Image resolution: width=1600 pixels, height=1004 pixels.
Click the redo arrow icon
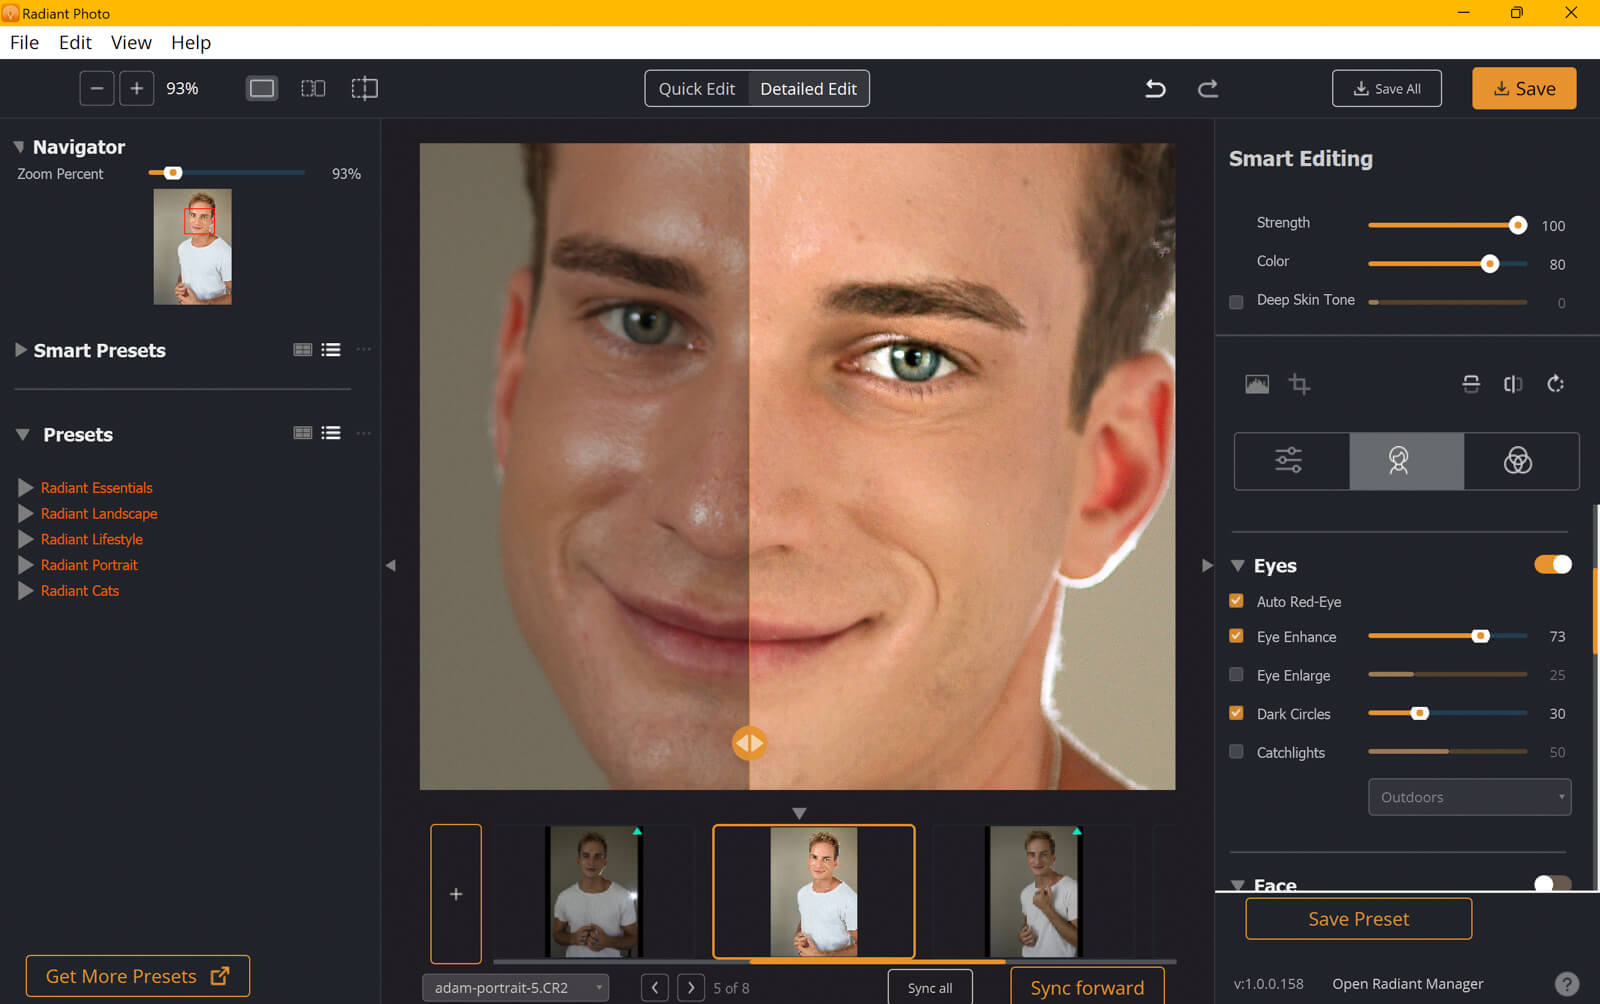[1208, 89]
